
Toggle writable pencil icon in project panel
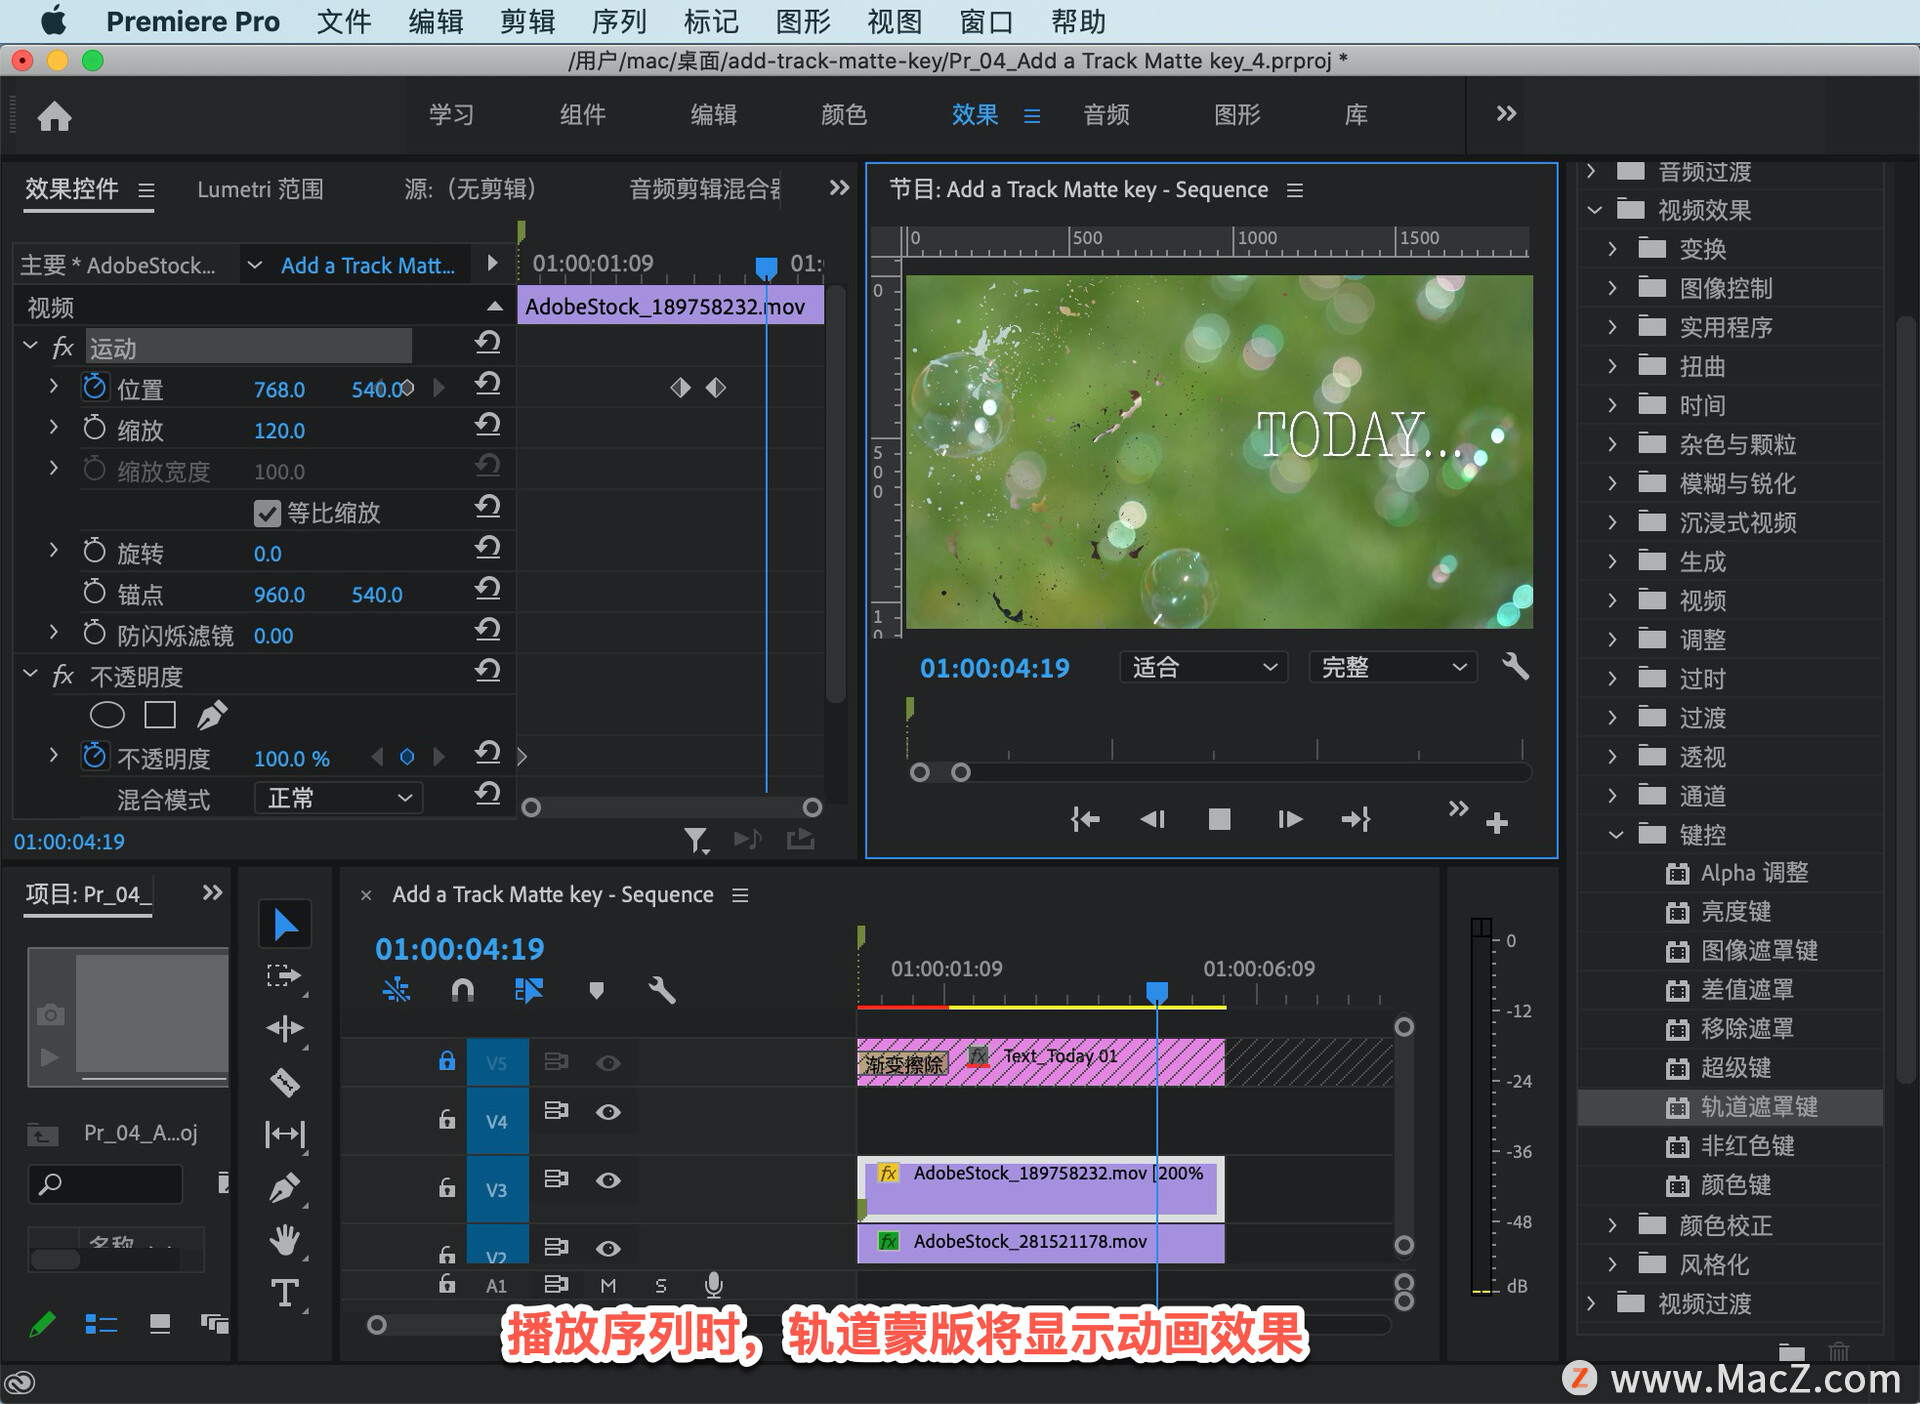click(x=42, y=1324)
